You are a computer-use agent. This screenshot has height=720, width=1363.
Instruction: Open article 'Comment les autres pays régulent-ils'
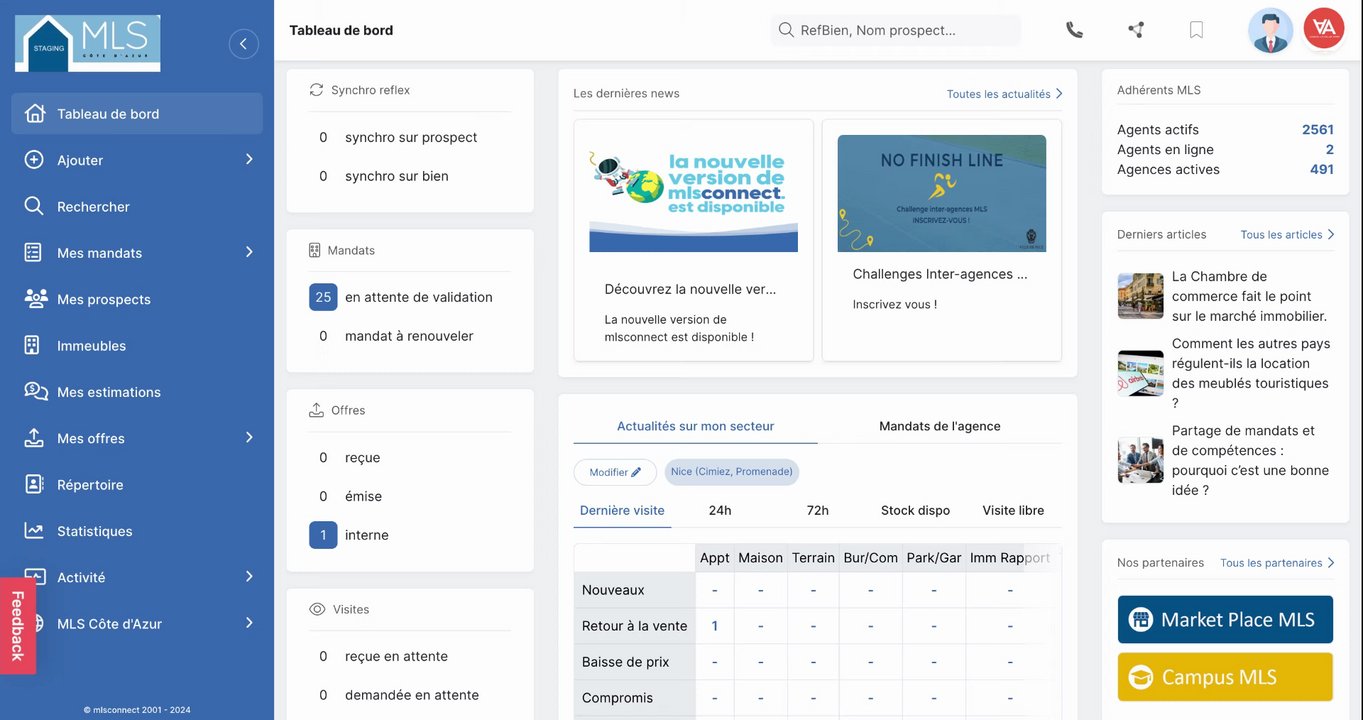coord(1250,373)
